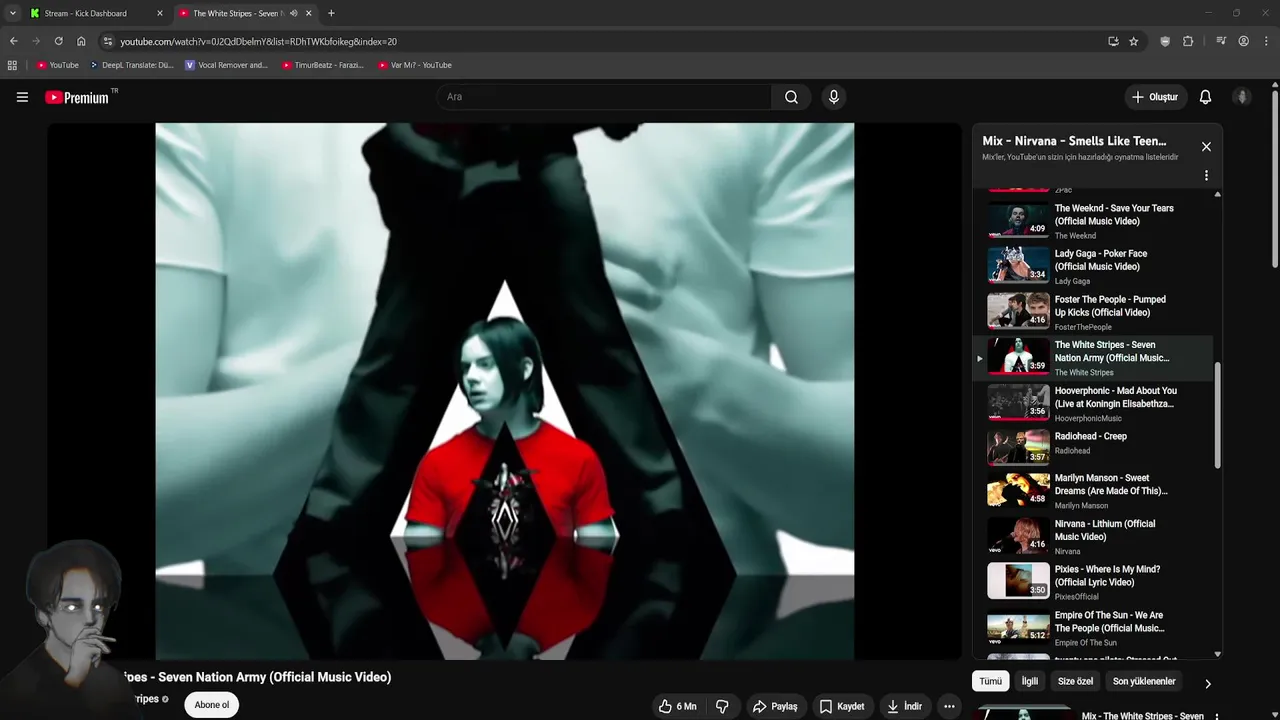Open TimurBeatz bookmark
The image size is (1280, 720).
click(322, 65)
